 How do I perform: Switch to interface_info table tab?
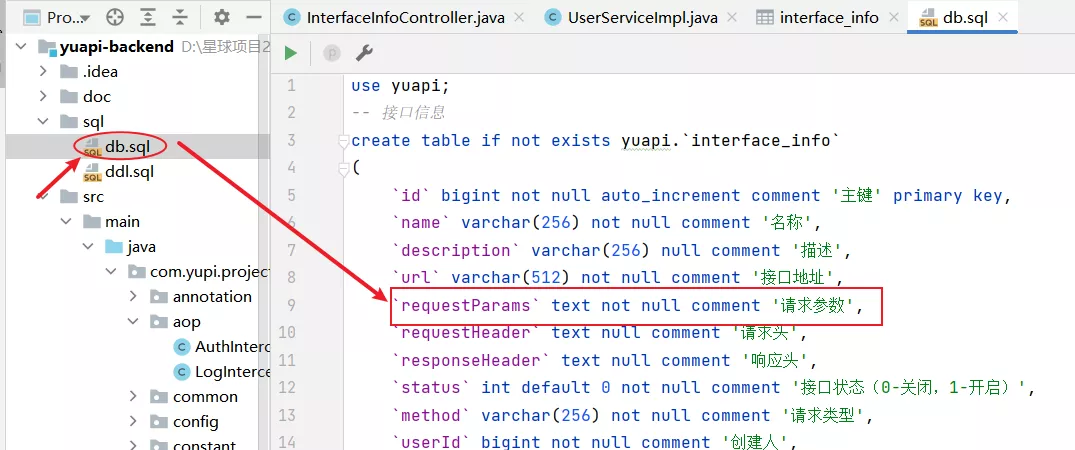[829, 18]
